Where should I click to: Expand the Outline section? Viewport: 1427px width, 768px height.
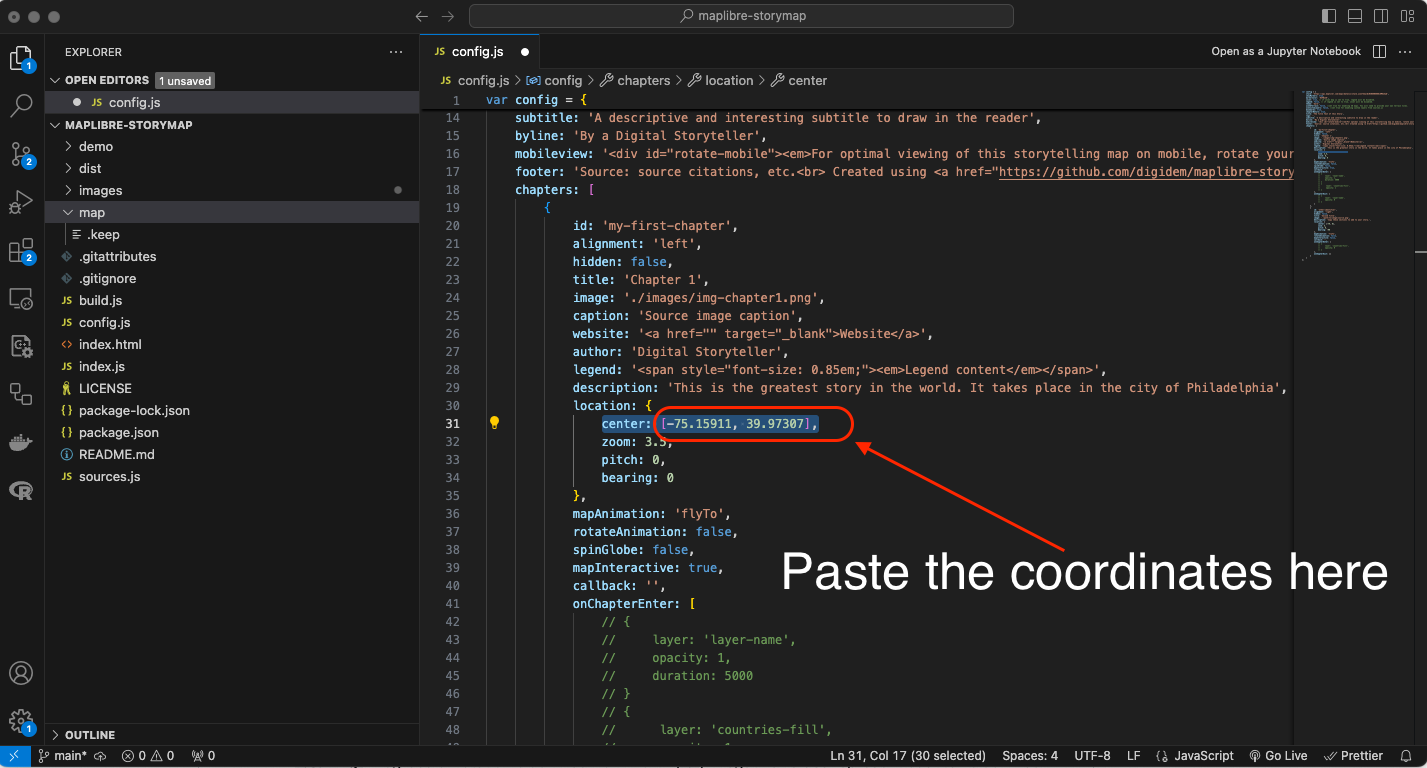click(x=90, y=735)
